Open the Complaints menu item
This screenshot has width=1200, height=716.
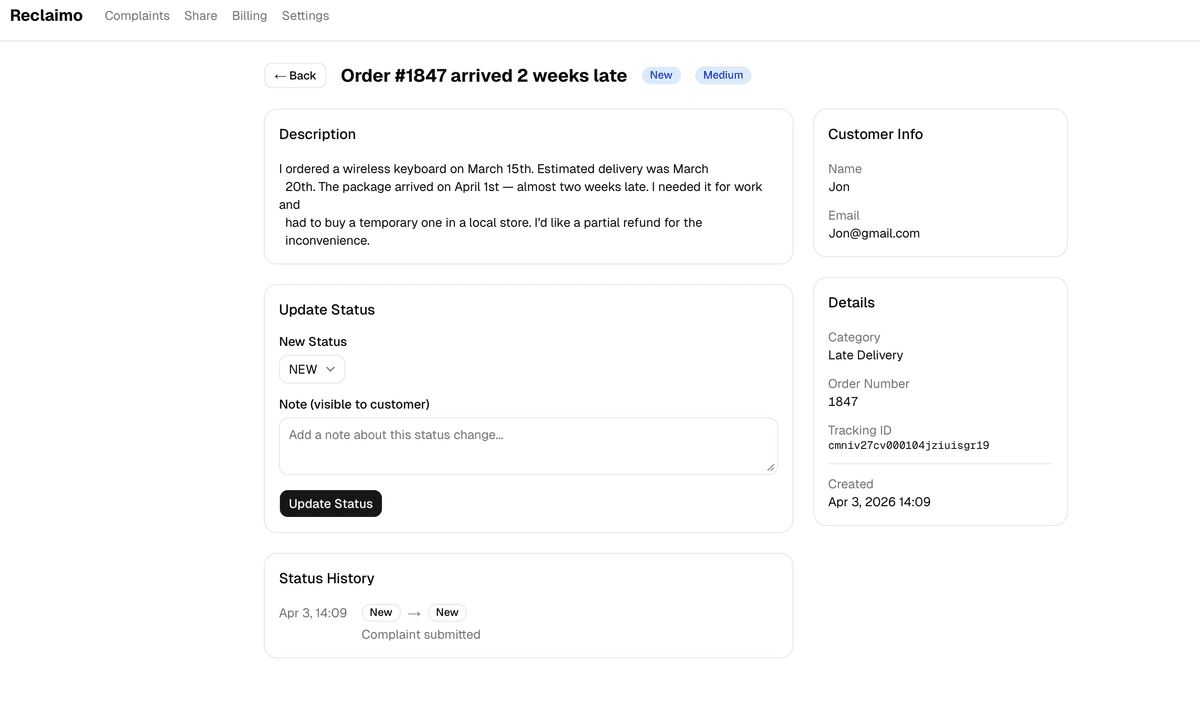(x=137, y=16)
